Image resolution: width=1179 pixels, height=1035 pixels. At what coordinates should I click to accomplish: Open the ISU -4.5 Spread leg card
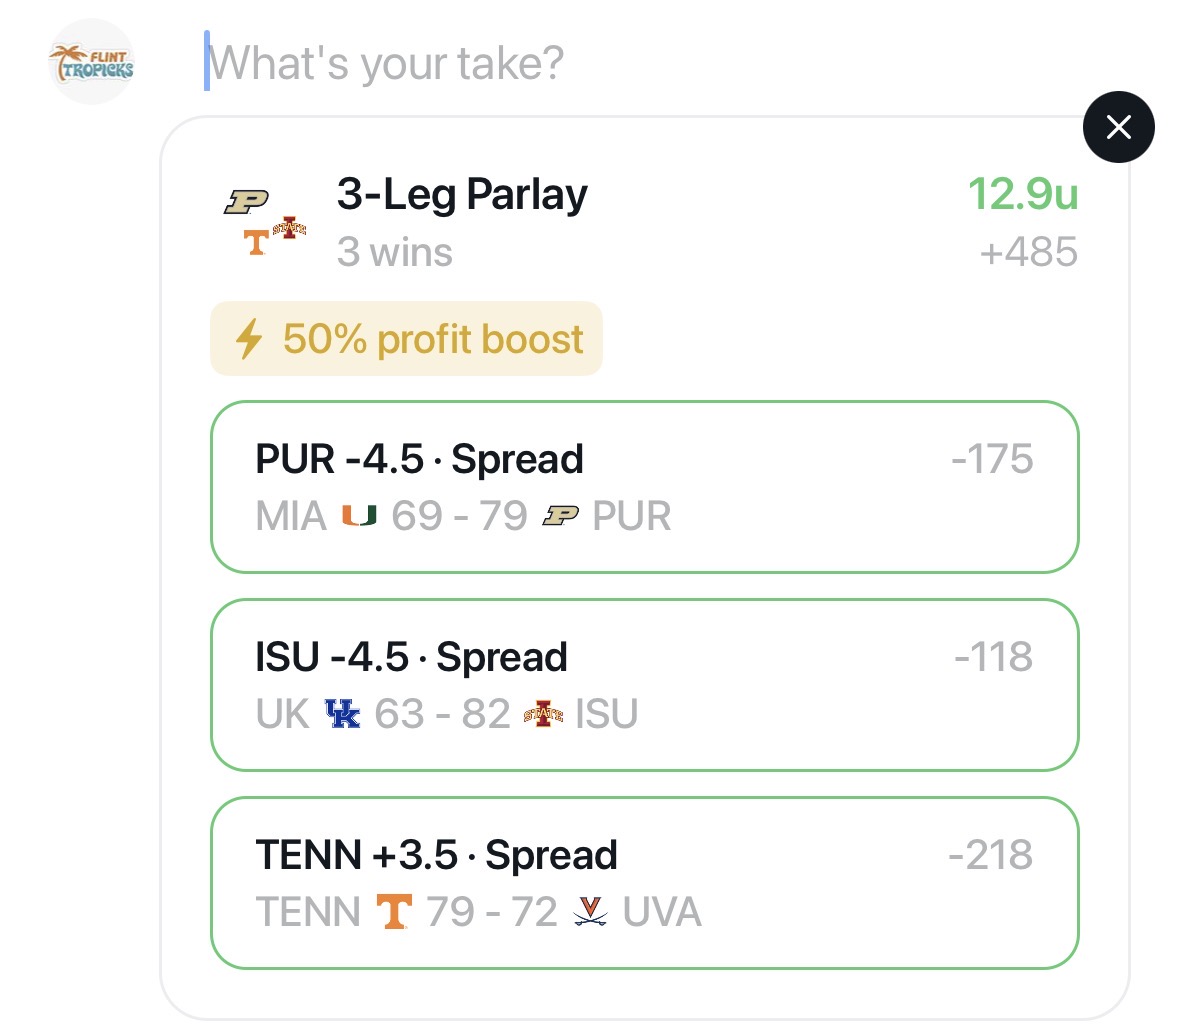coord(644,685)
